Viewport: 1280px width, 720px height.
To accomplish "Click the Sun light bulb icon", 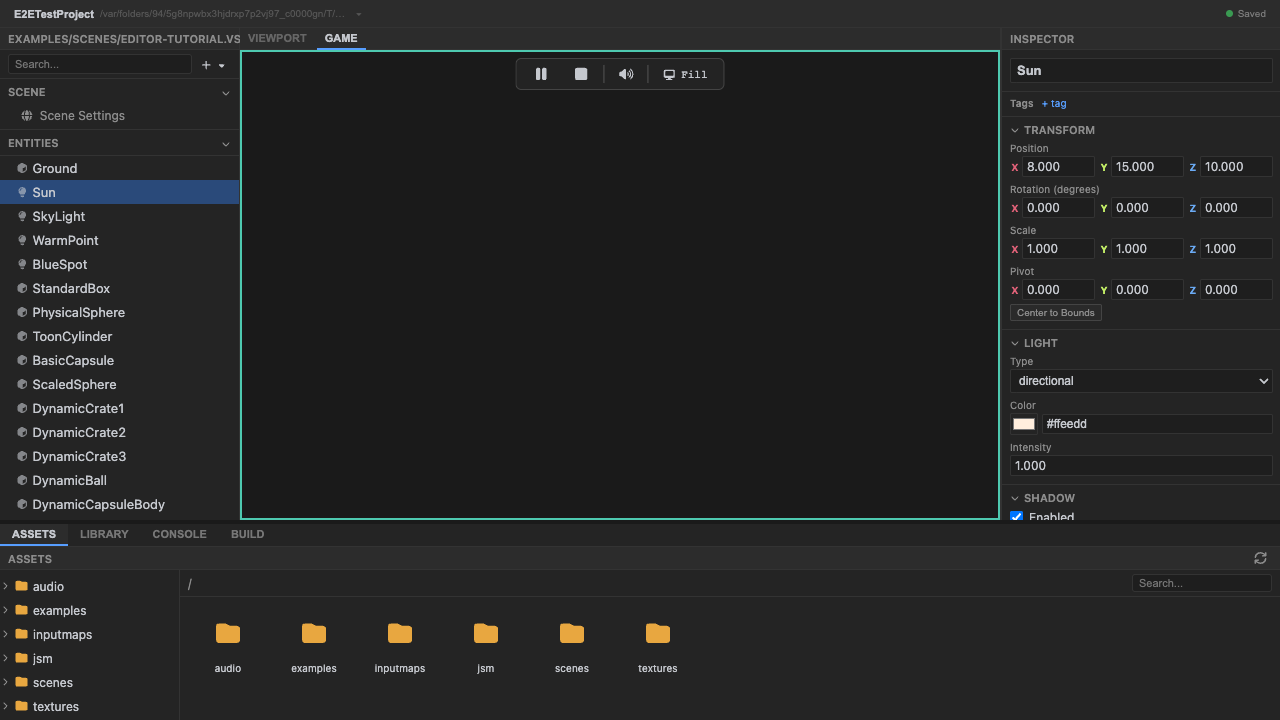I will [x=23, y=192].
